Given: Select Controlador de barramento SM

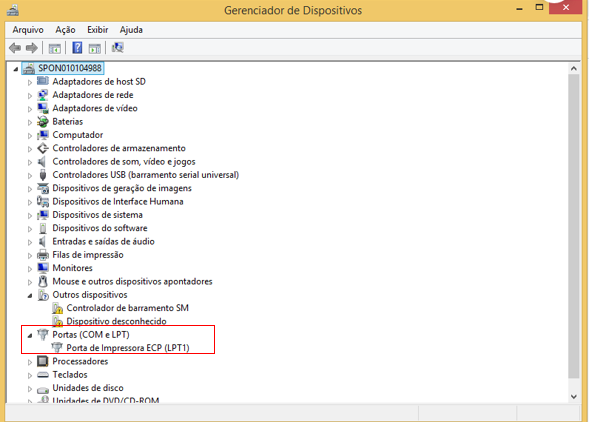Looking at the screenshot, I should pos(127,308).
